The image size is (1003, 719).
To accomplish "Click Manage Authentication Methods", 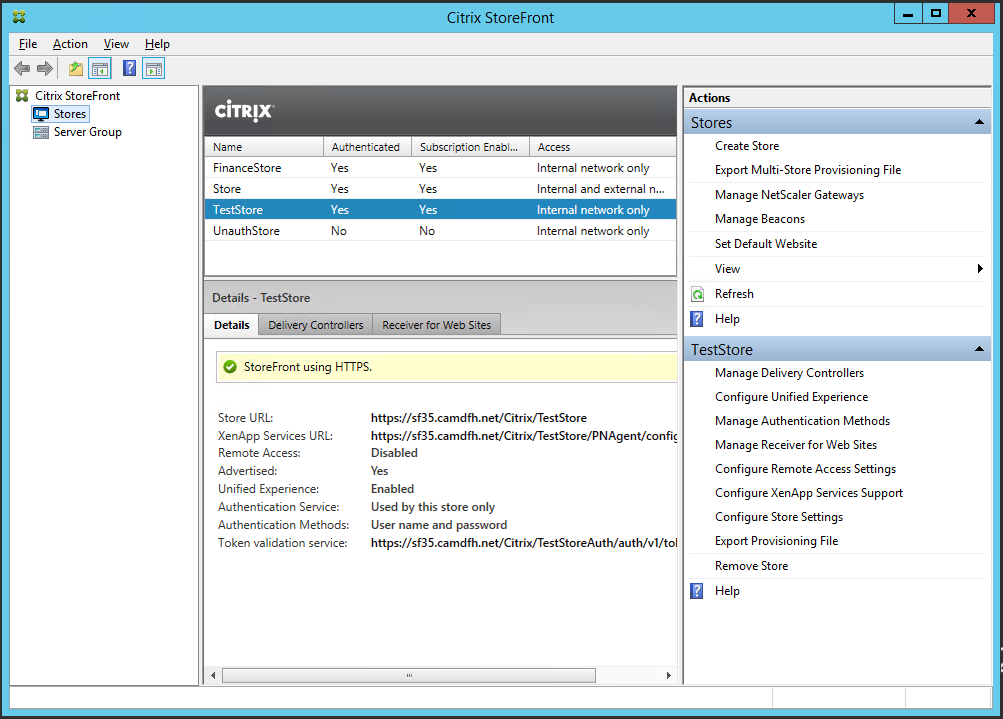I will pyautogui.click(x=802, y=421).
